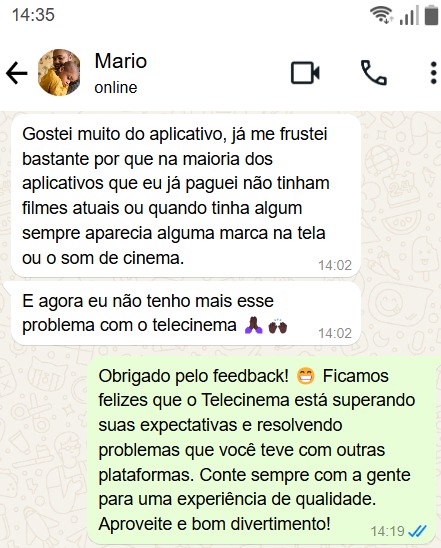Select the message starting 'Gostei muito do aplicativo'
The image size is (441, 548).
tap(186, 196)
